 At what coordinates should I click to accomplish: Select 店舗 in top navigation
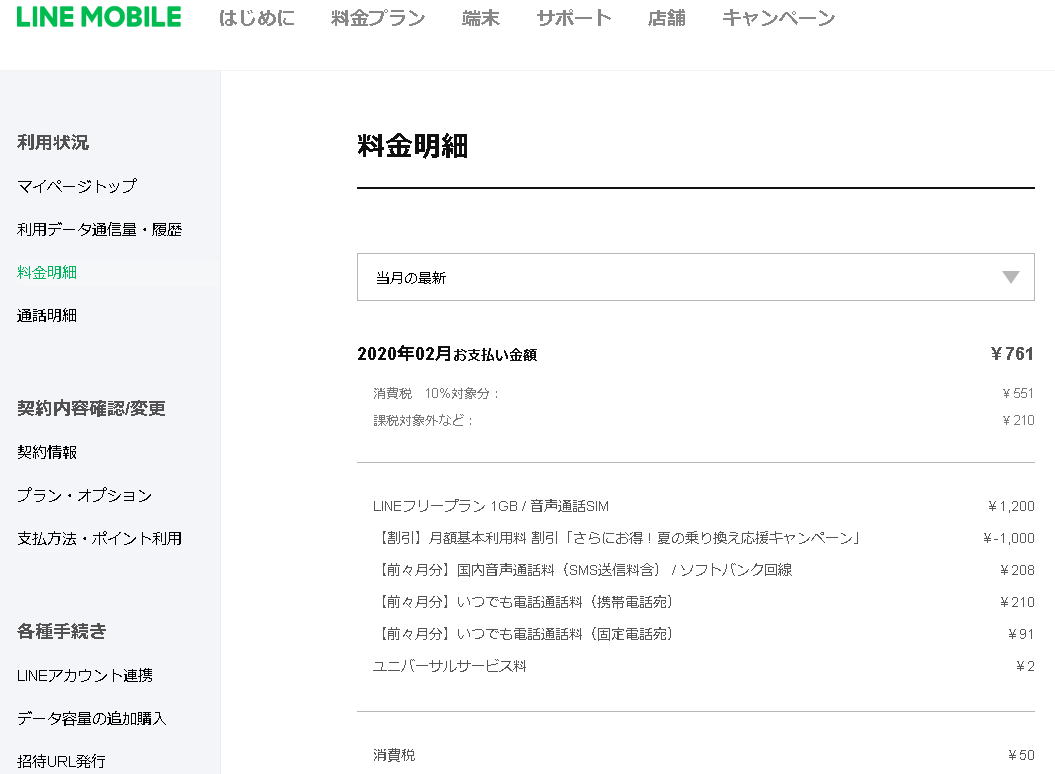coord(667,18)
